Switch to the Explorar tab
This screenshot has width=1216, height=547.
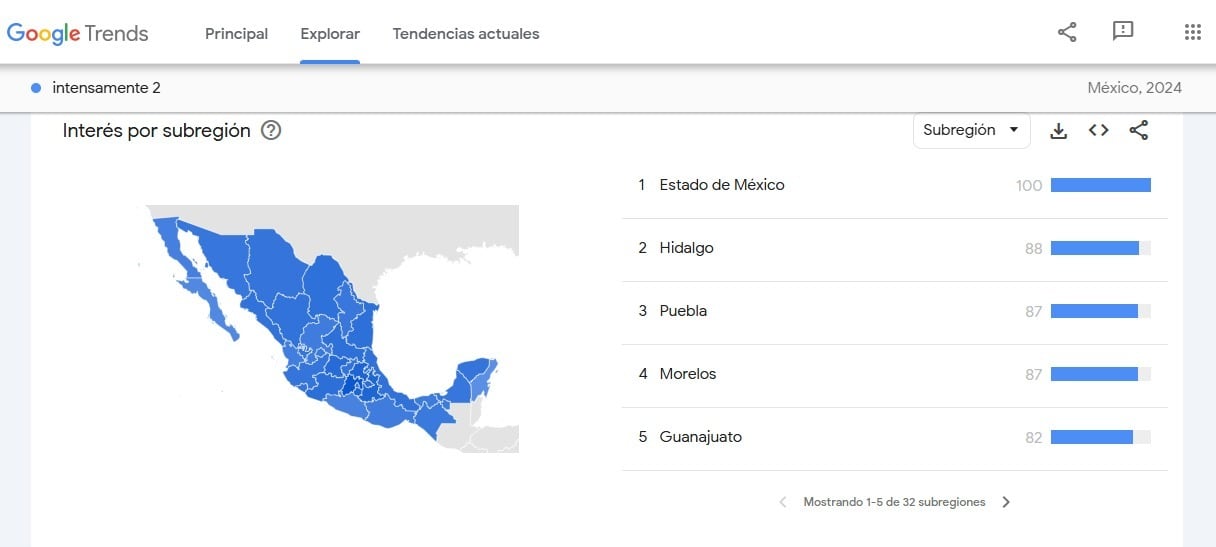(x=330, y=34)
